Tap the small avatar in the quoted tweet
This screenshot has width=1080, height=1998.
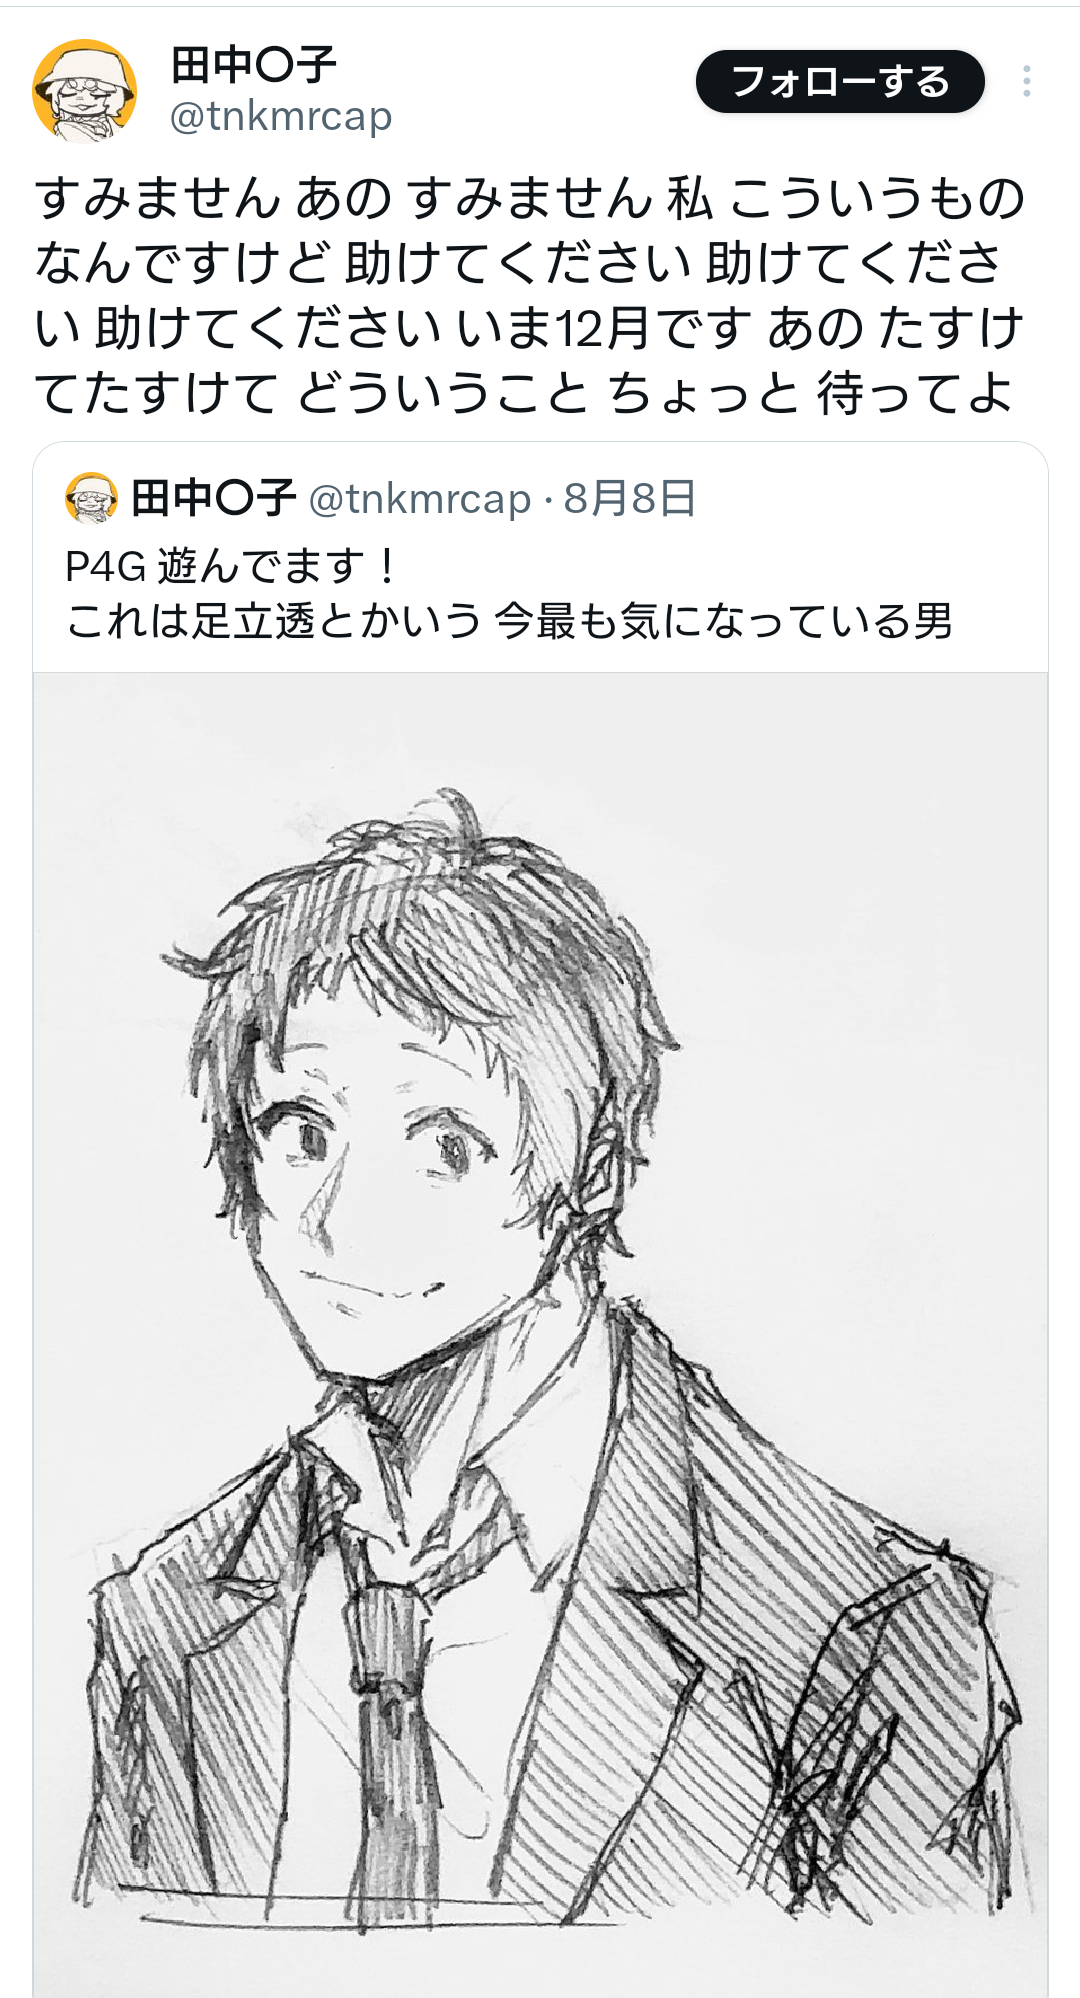[91, 498]
